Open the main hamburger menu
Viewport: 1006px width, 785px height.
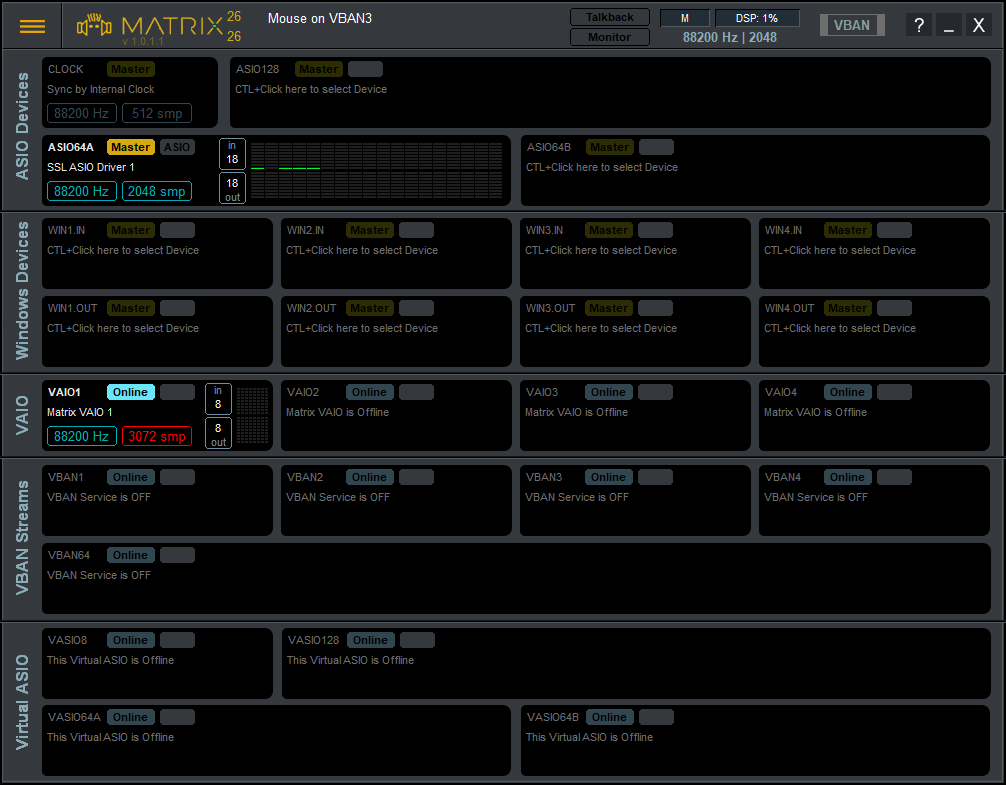[32, 26]
